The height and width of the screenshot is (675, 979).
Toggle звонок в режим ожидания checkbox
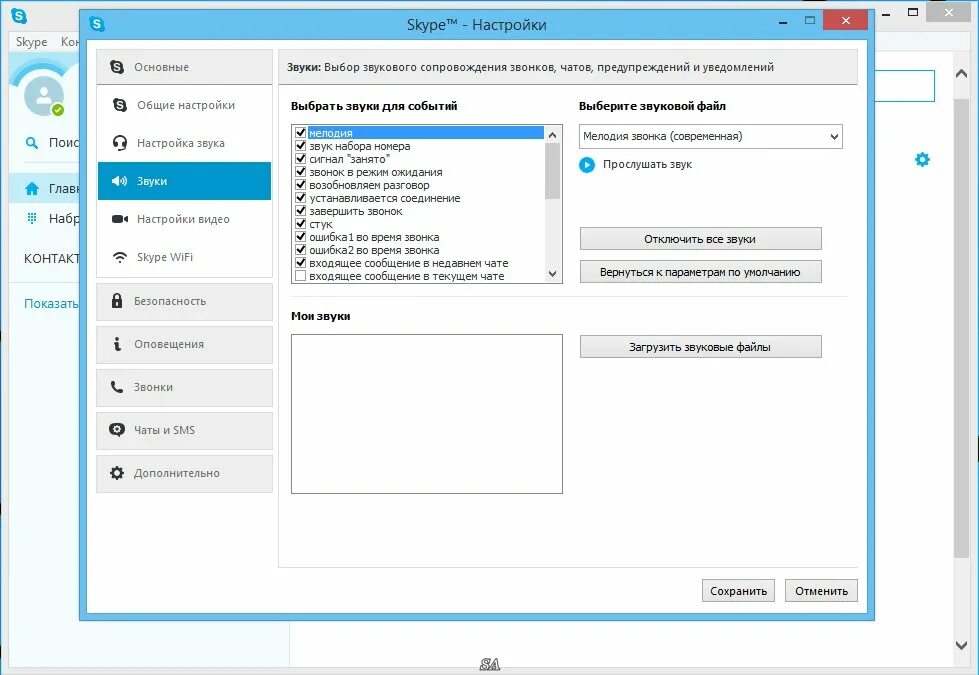click(300, 172)
